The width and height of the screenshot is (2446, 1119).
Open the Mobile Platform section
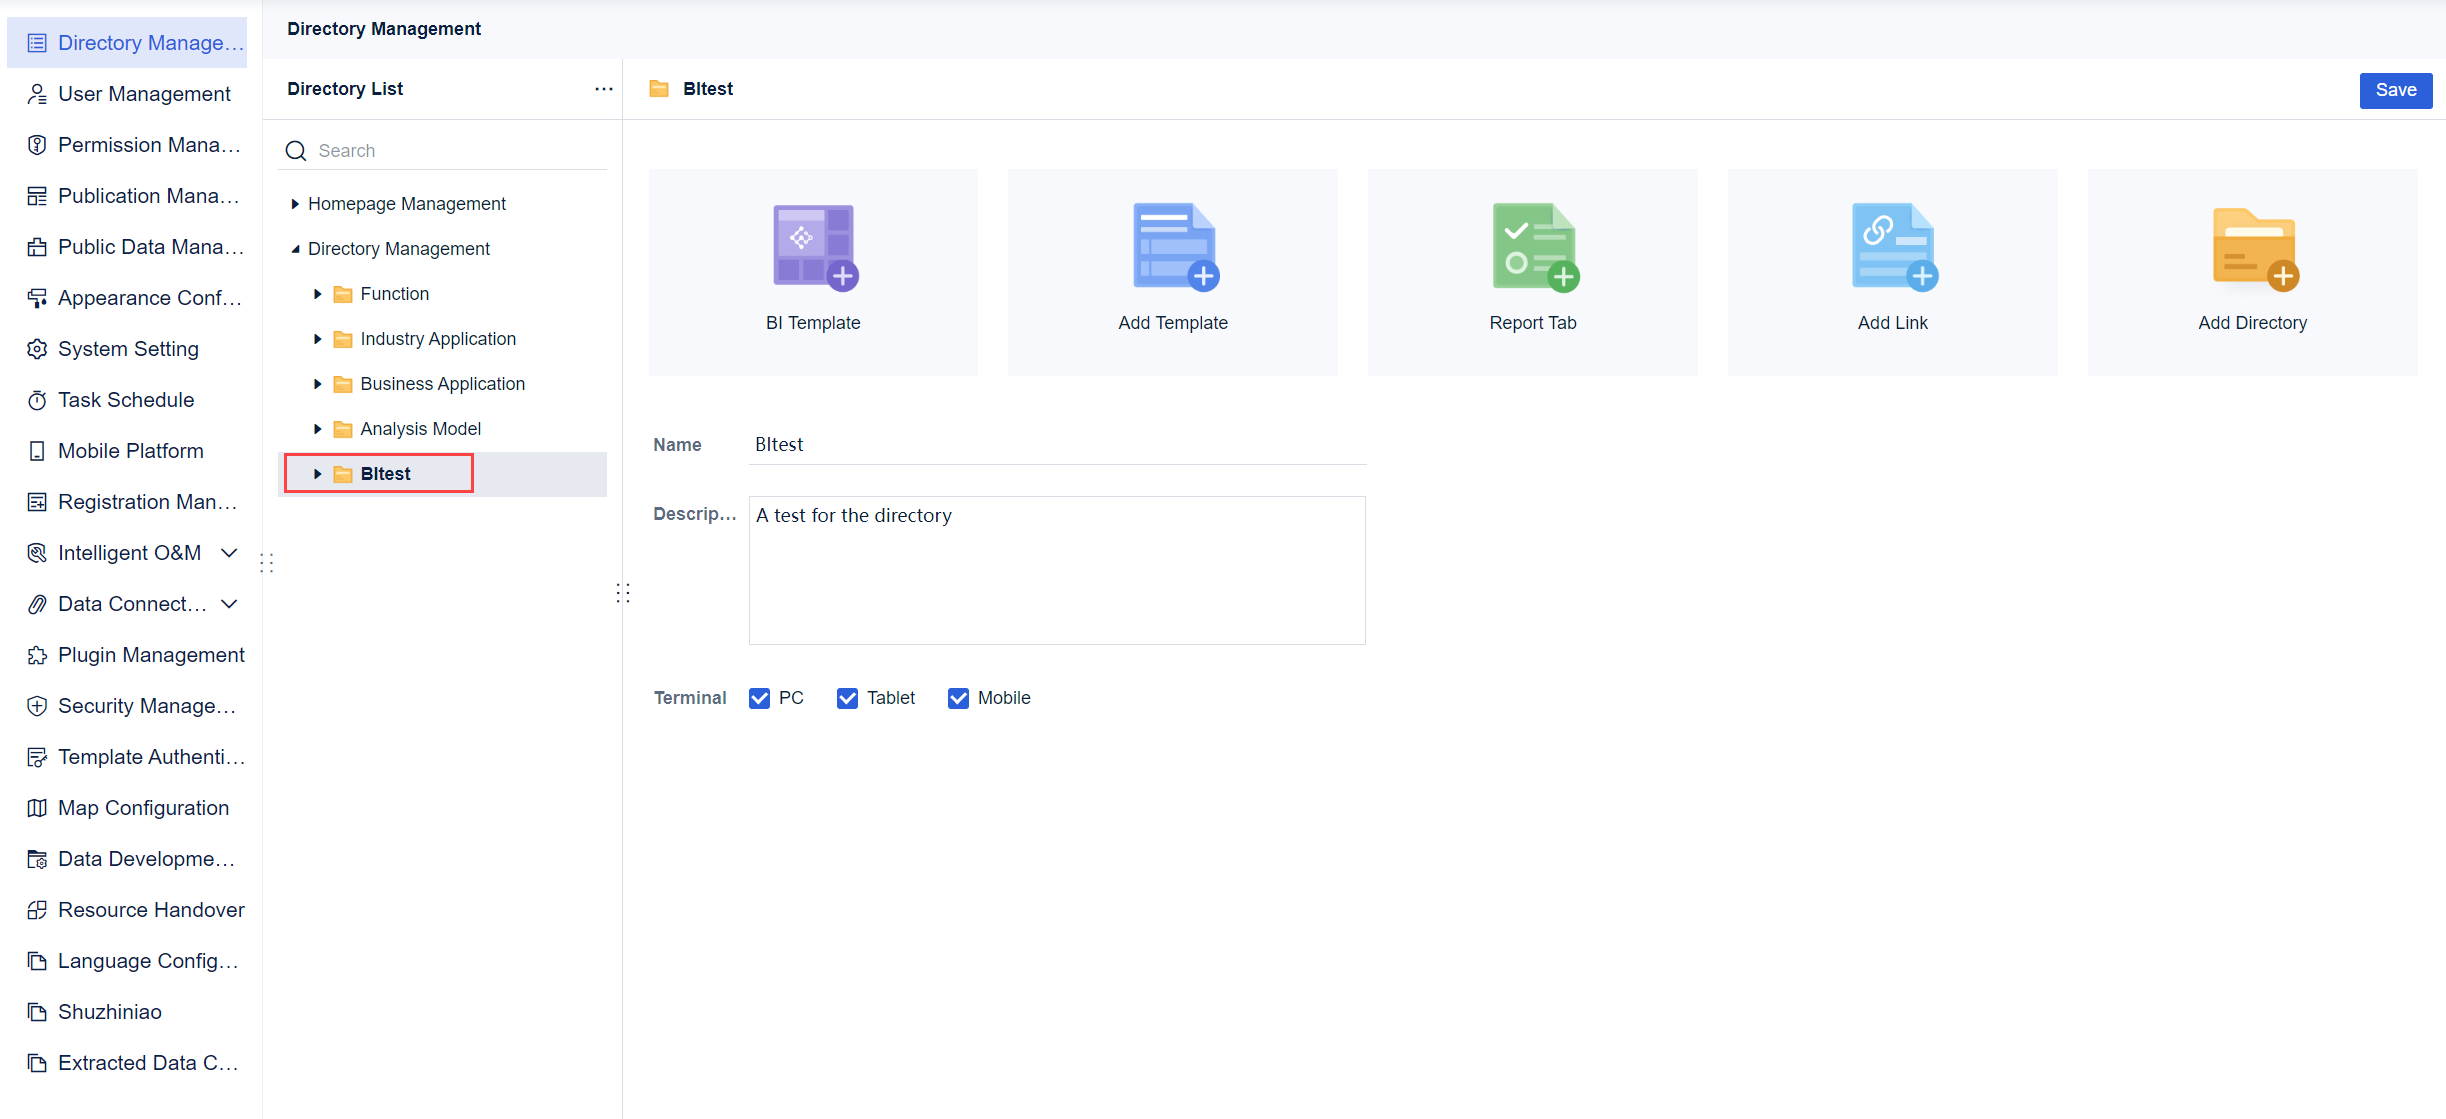(x=130, y=450)
